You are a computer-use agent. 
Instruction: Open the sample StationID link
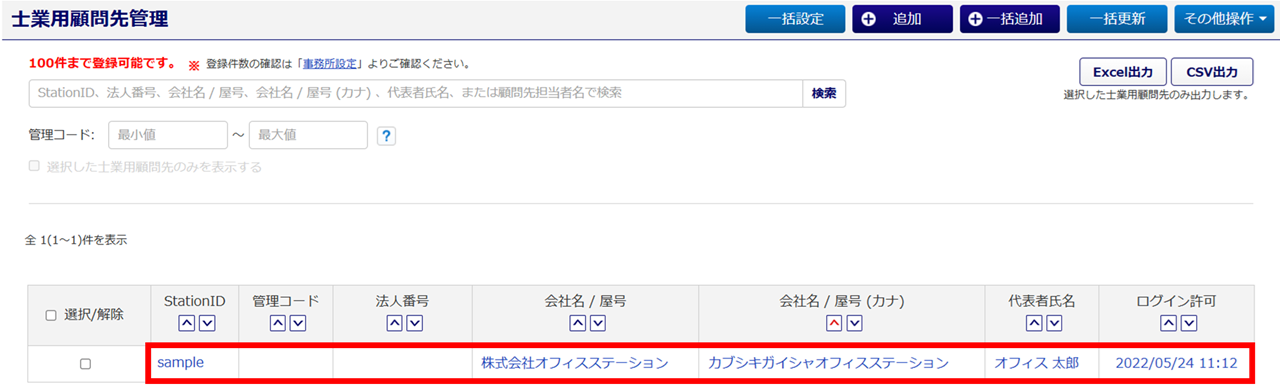(x=180, y=363)
